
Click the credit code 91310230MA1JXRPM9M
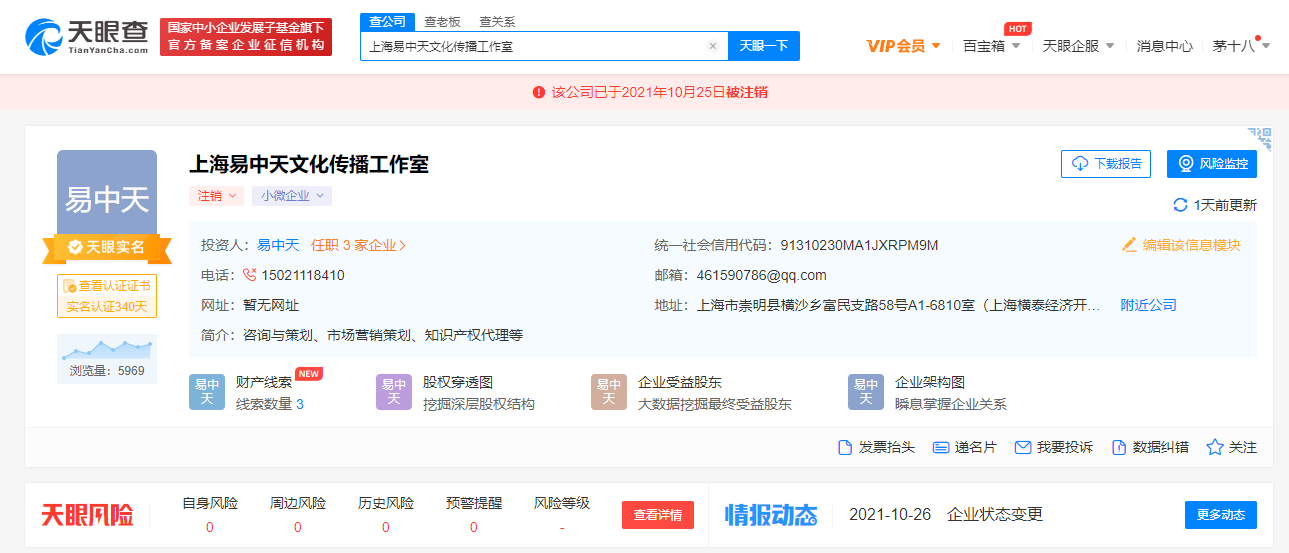coord(859,245)
